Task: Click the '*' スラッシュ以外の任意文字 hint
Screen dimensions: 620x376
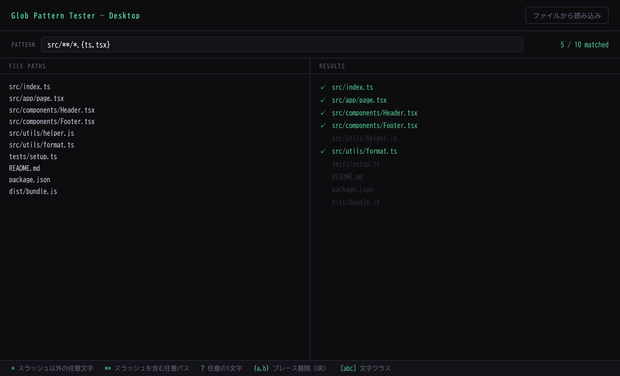Action: point(52,368)
